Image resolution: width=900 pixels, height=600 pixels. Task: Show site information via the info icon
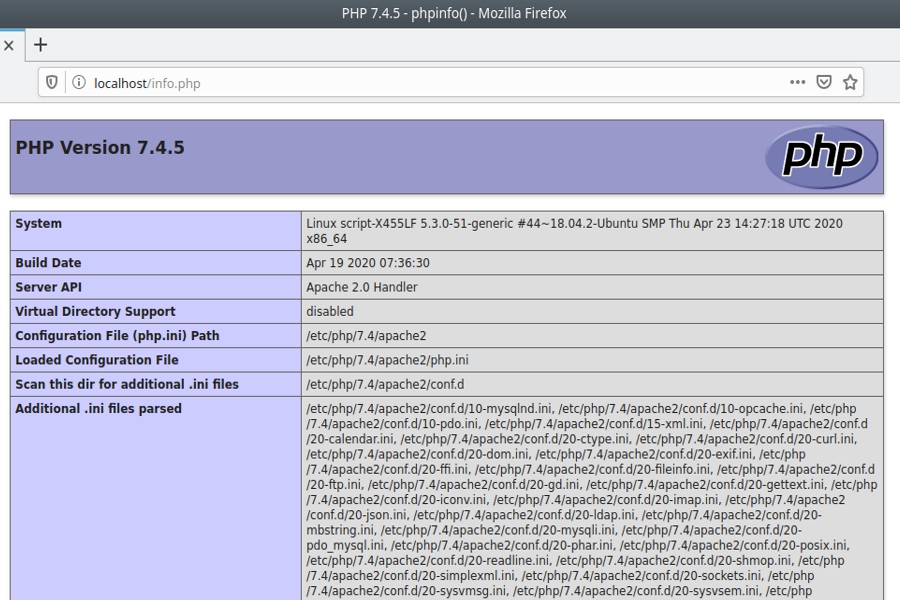click(79, 83)
